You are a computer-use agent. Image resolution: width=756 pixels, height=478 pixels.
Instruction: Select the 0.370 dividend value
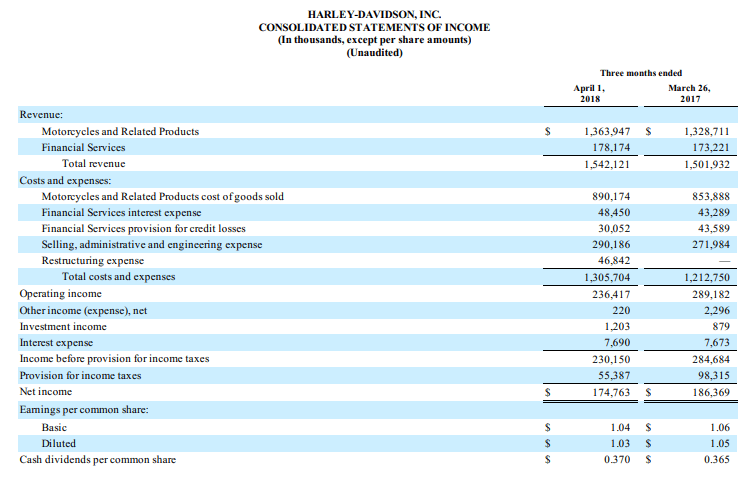(617, 460)
